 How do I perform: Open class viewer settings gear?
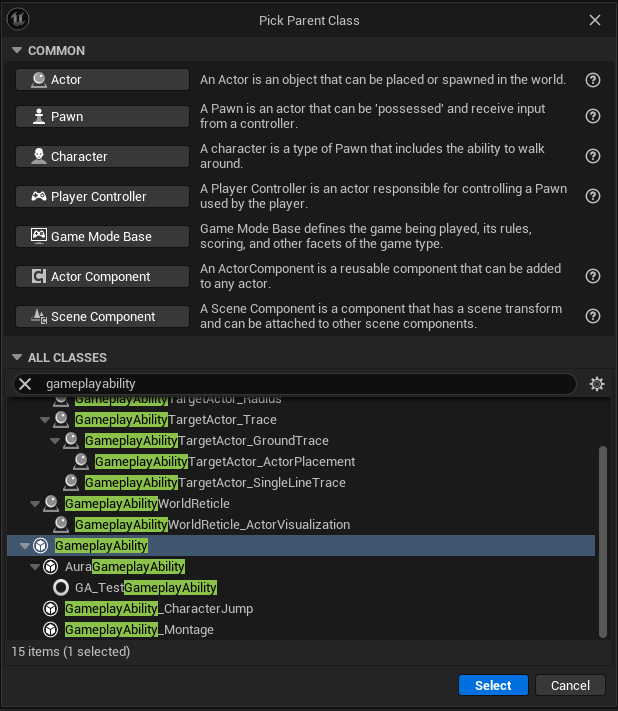(597, 384)
